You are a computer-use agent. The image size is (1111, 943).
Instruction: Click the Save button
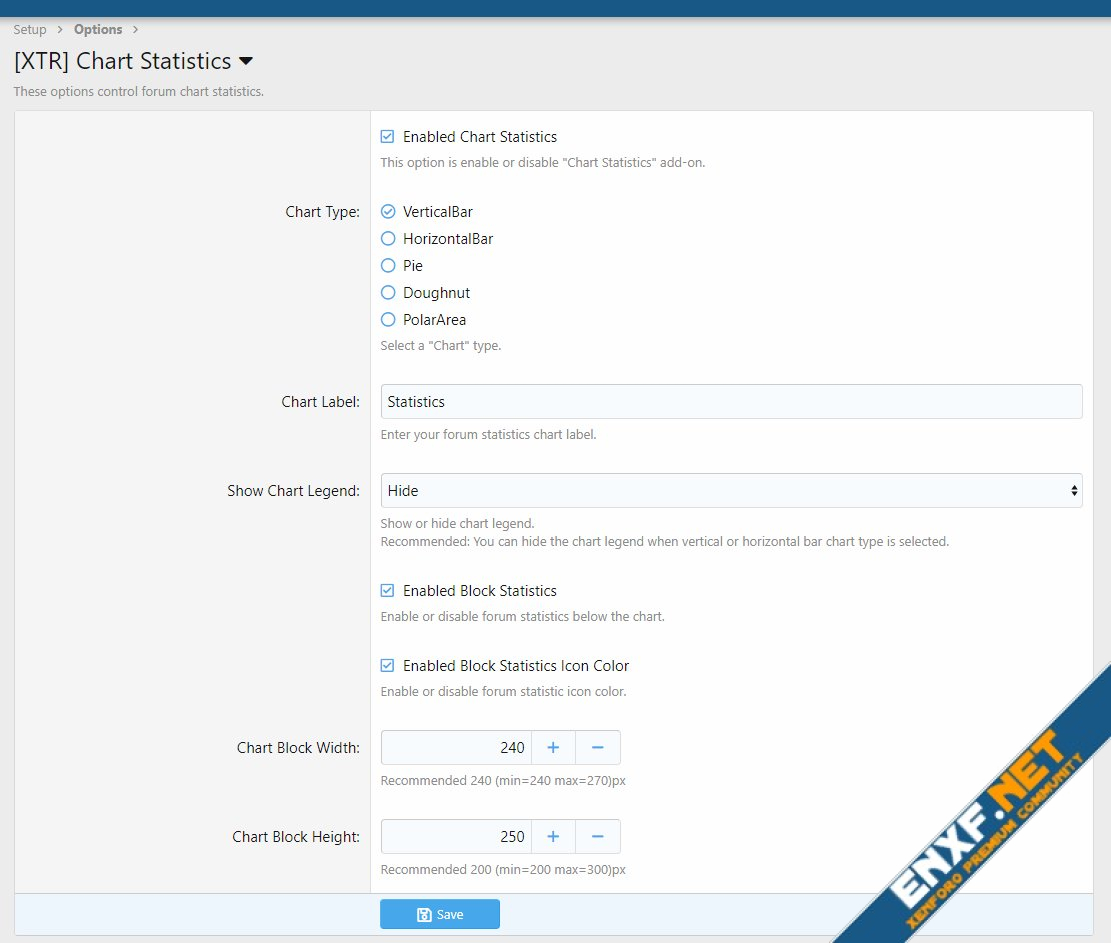click(x=439, y=914)
